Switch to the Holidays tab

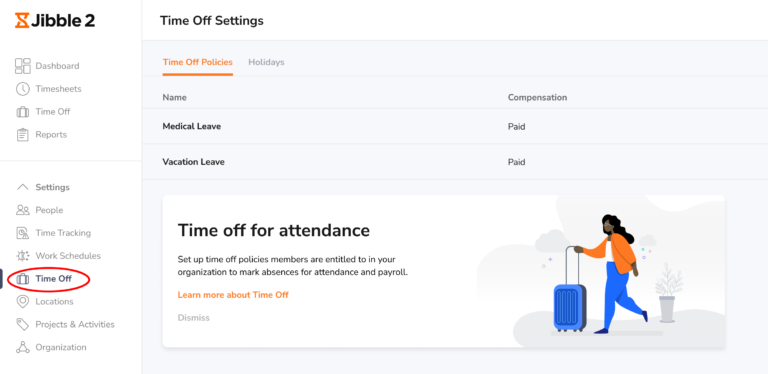point(266,62)
